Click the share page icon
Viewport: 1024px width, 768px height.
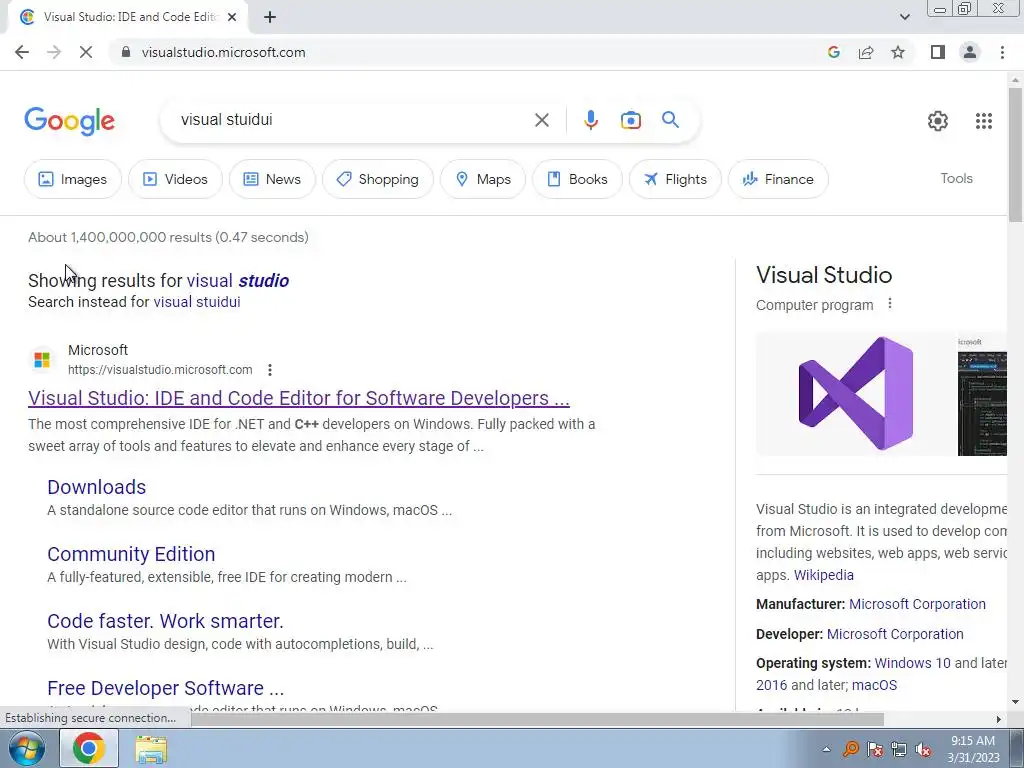pos(866,52)
